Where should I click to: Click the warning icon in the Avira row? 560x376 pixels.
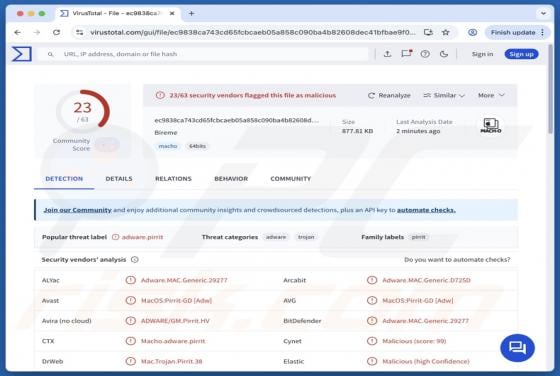[x=131, y=321]
